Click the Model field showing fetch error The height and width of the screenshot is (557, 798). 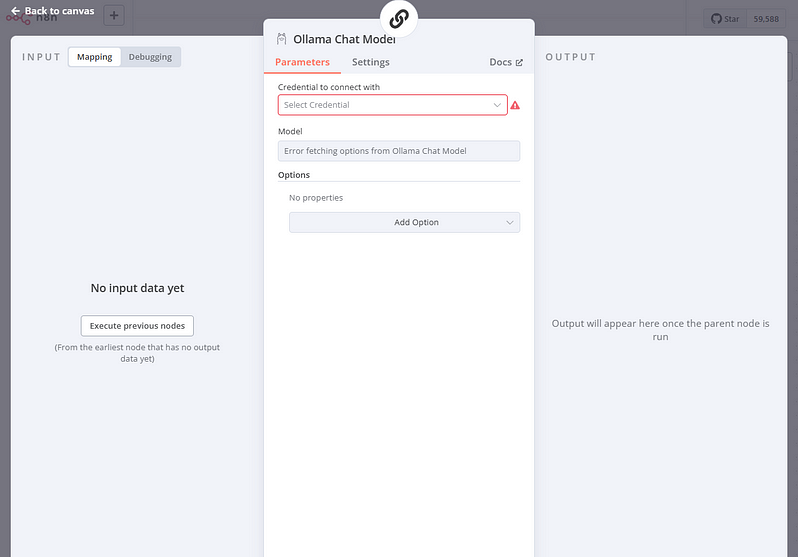pos(399,151)
